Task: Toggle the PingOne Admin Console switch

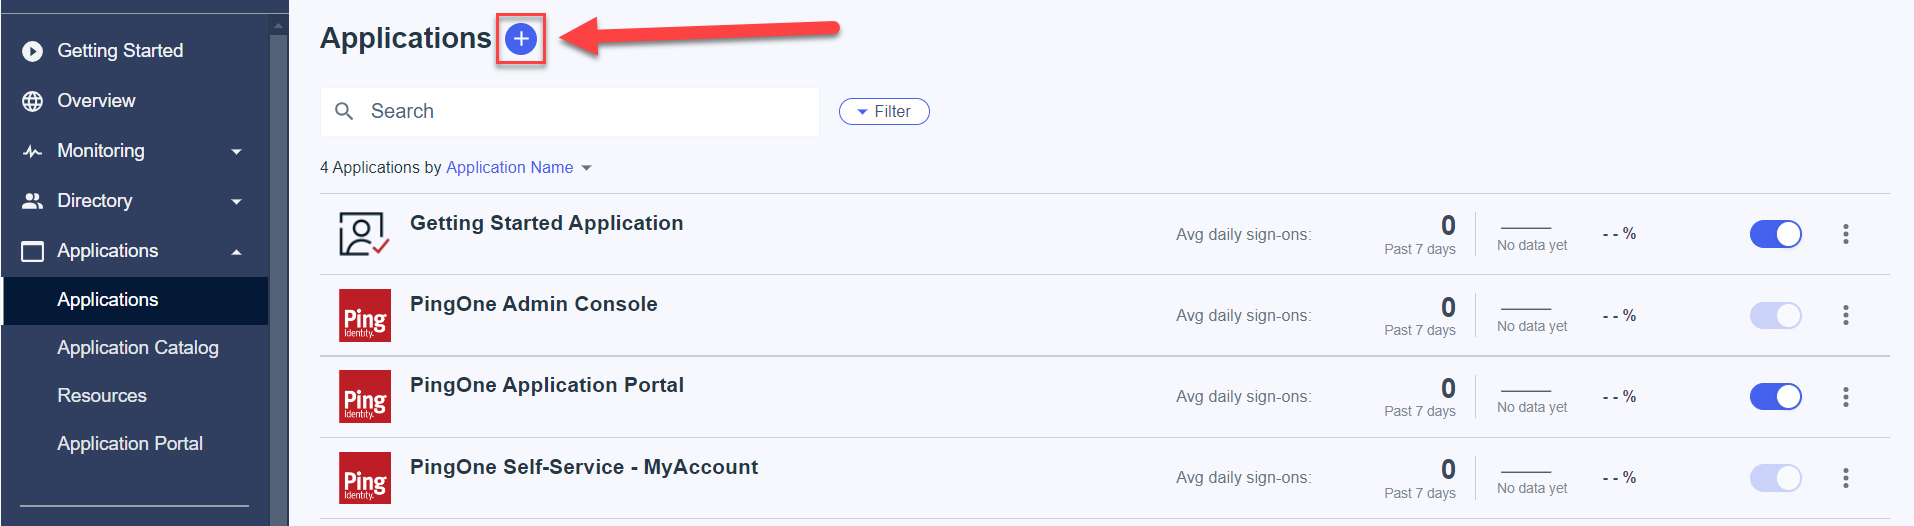Action: pos(1776,316)
